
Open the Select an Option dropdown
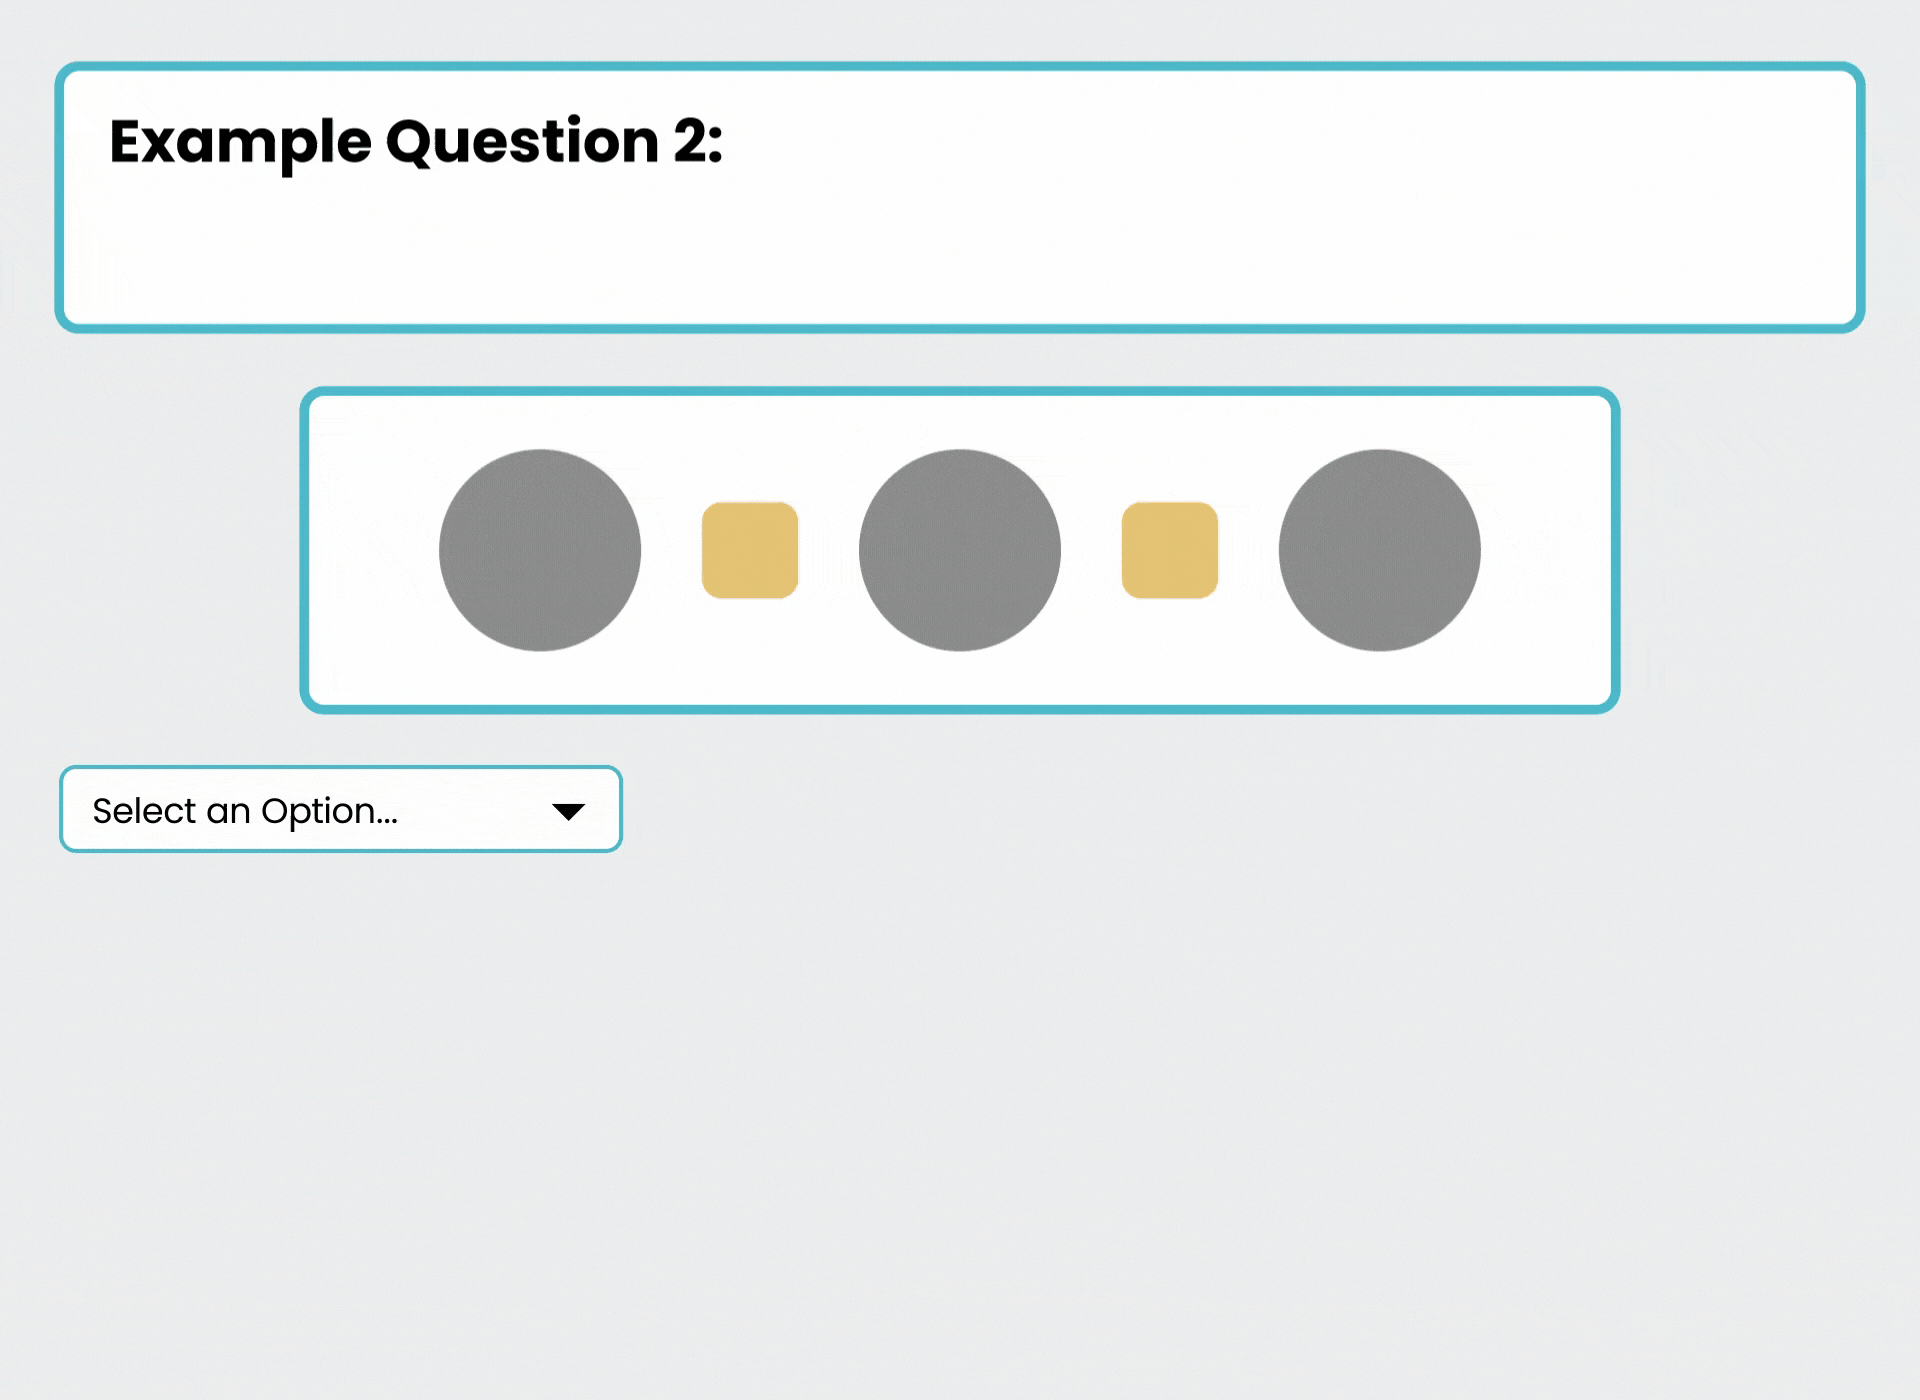[x=340, y=809]
